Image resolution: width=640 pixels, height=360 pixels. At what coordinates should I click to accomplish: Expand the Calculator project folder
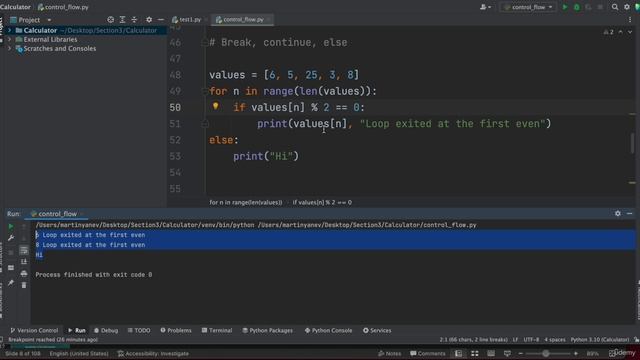coord(9,30)
